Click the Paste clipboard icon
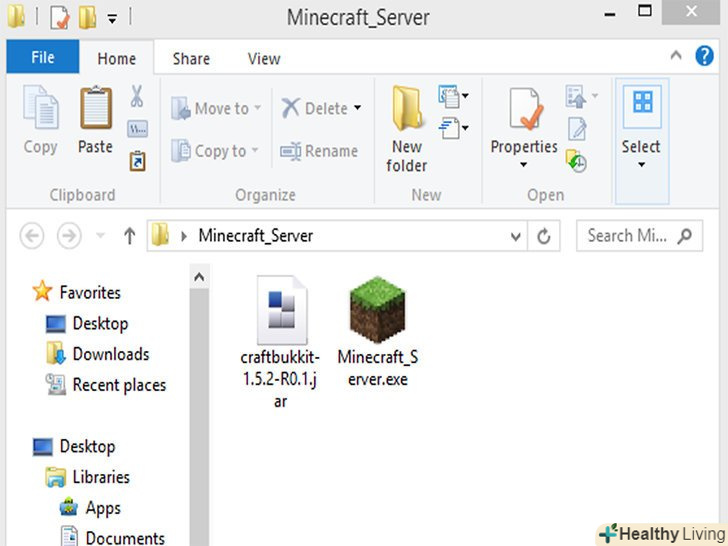Image resolution: width=728 pixels, height=546 pixels. (x=96, y=108)
